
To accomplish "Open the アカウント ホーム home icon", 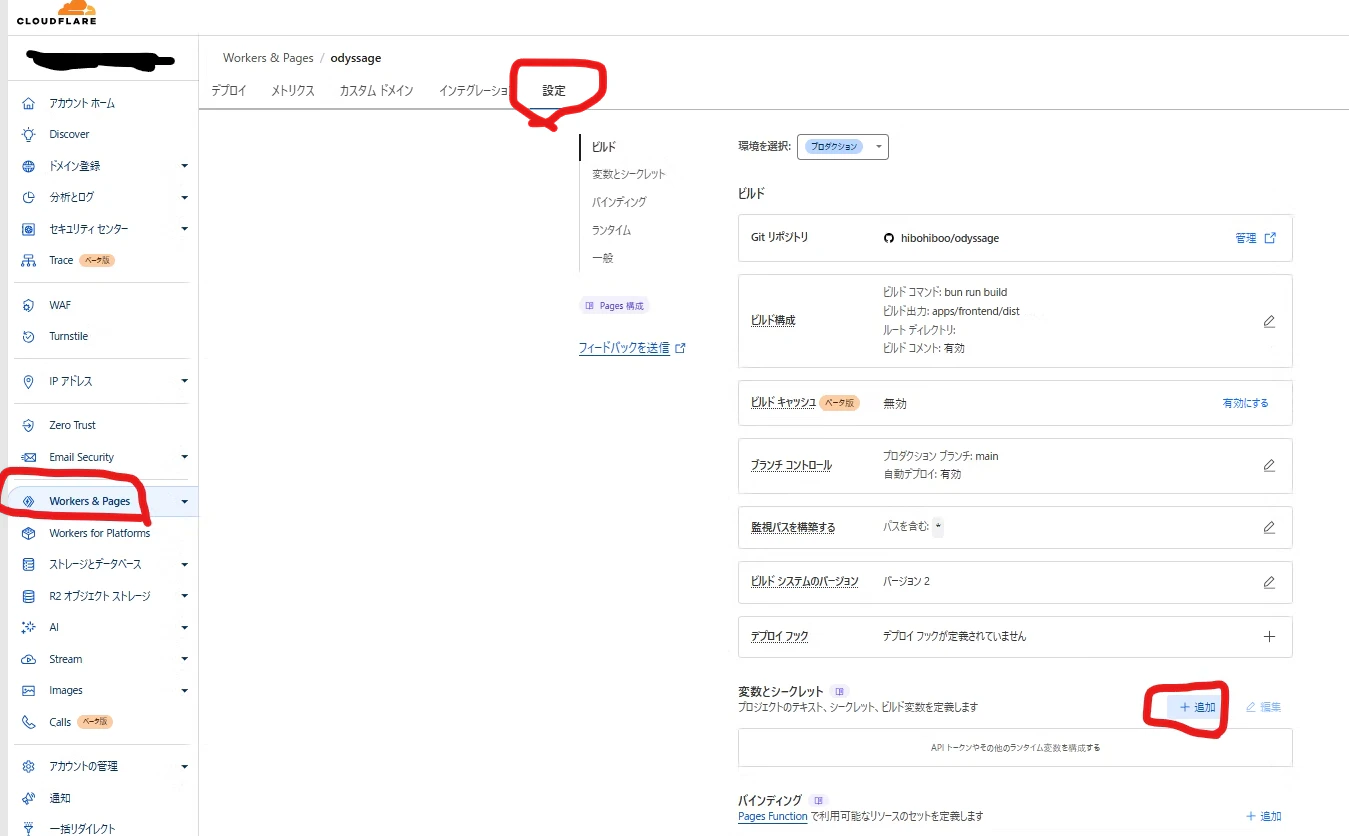I will (x=28, y=103).
